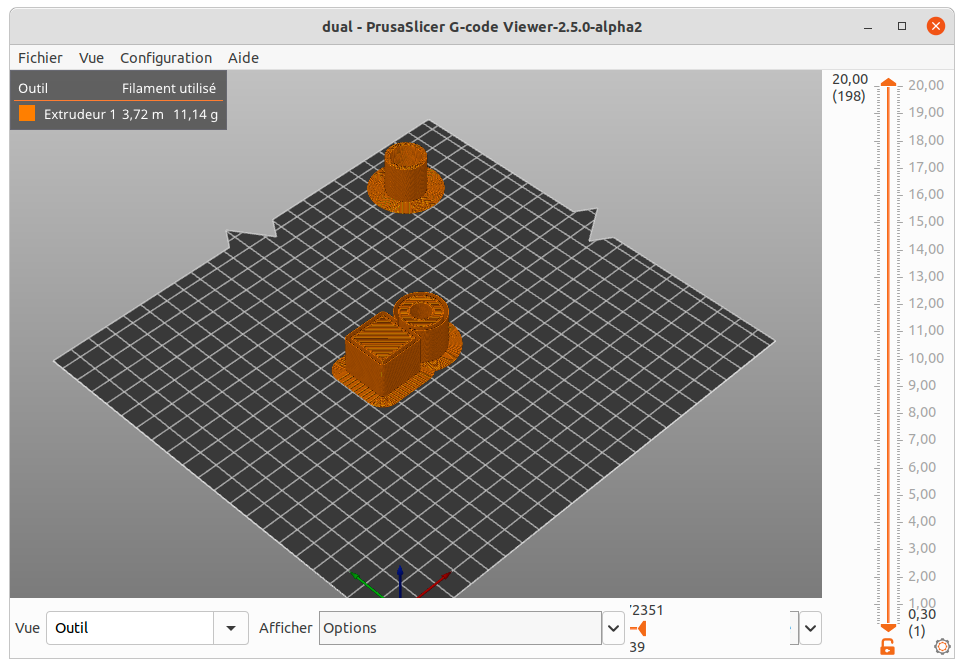Click the 39 lower move count label
964x668 pixels.
pyautogui.click(x=637, y=647)
